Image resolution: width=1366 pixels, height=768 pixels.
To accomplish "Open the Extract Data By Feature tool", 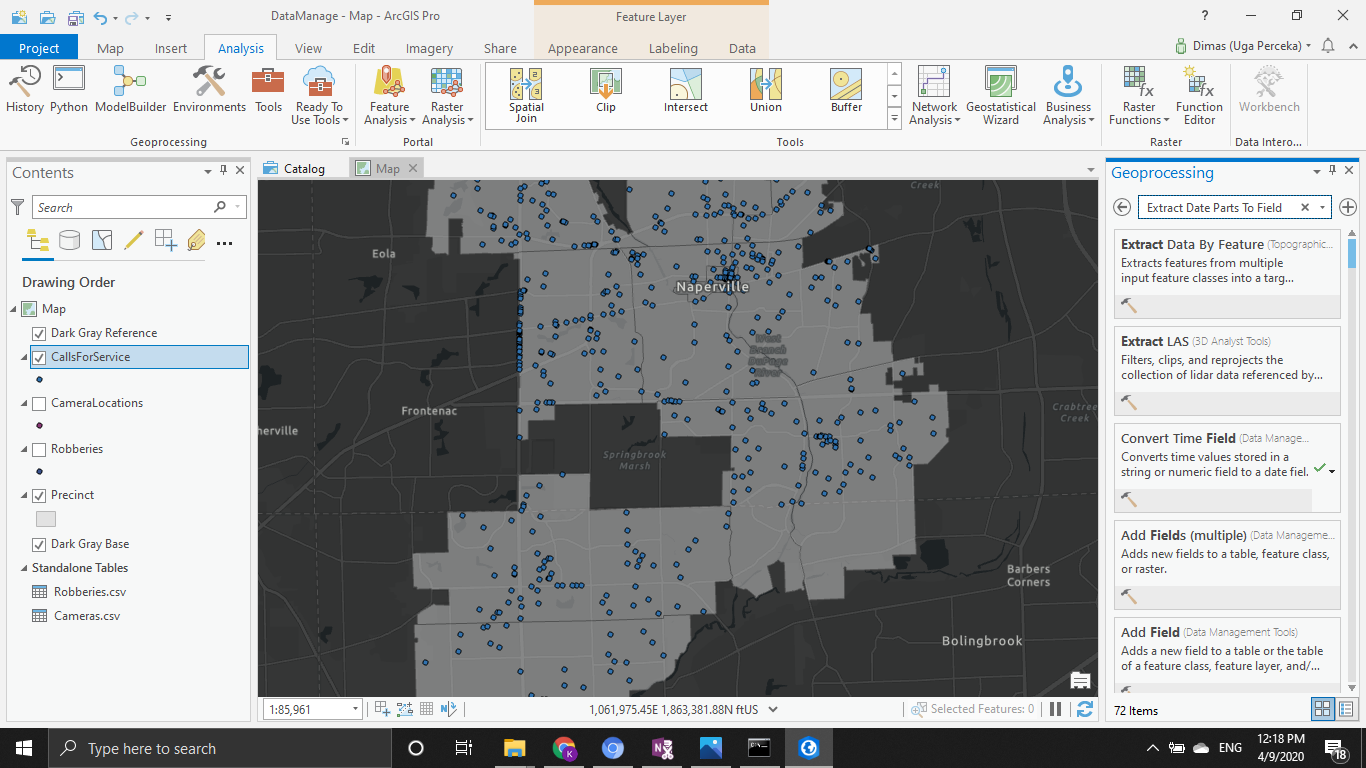I will (1191, 244).
